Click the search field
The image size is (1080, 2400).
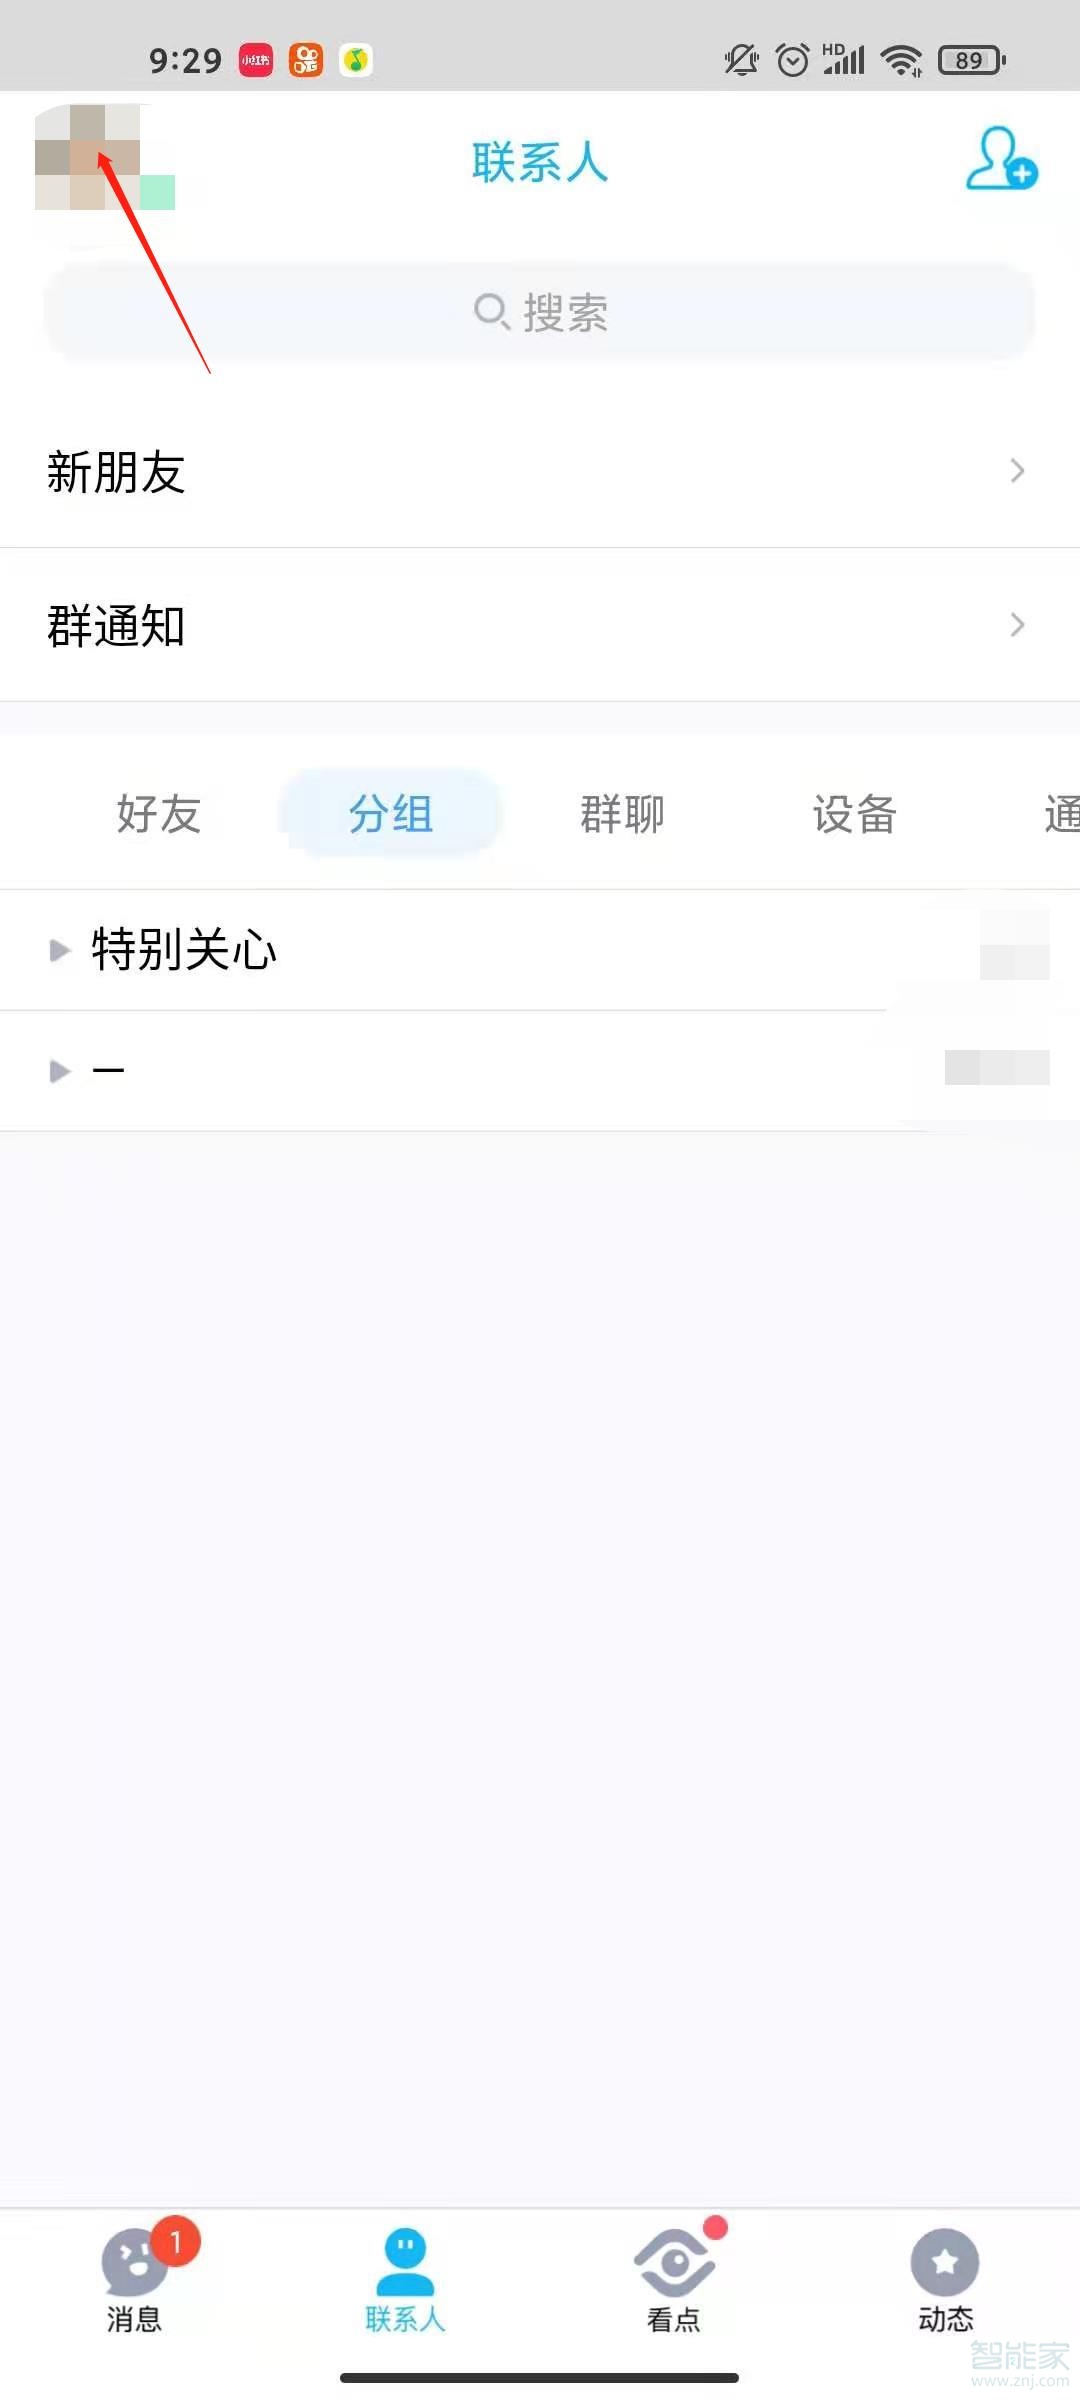point(540,312)
